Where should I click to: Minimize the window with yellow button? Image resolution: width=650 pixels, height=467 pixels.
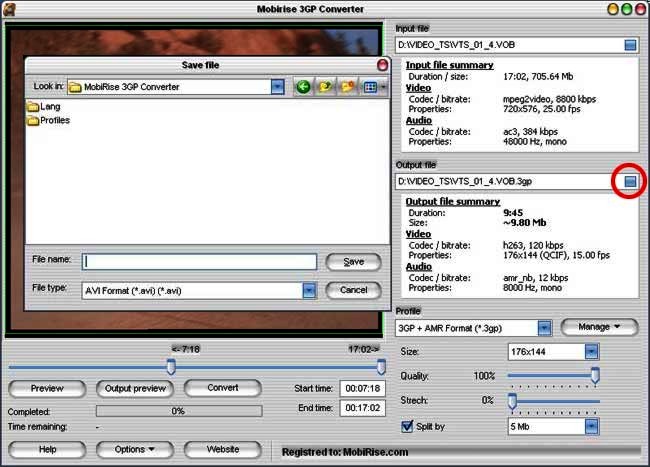click(613, 9)
